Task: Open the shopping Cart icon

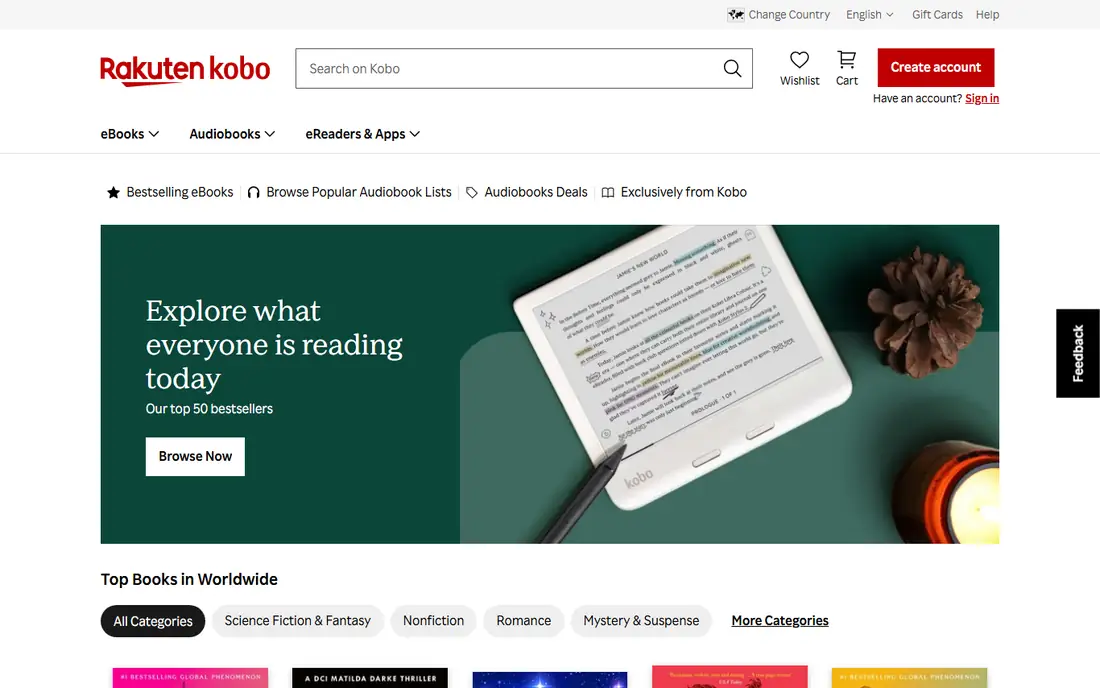Action: click(x=847, y=60)
